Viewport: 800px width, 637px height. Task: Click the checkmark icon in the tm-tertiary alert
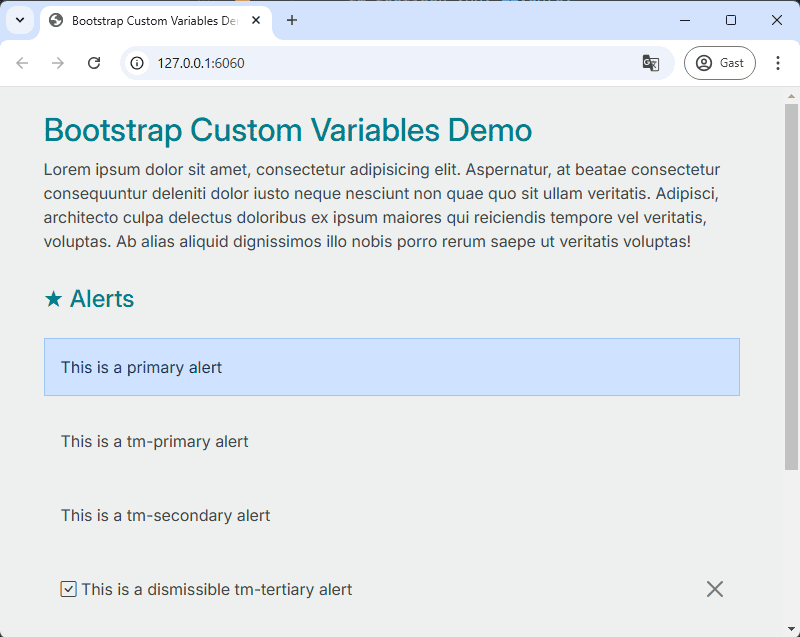point(68,589)
